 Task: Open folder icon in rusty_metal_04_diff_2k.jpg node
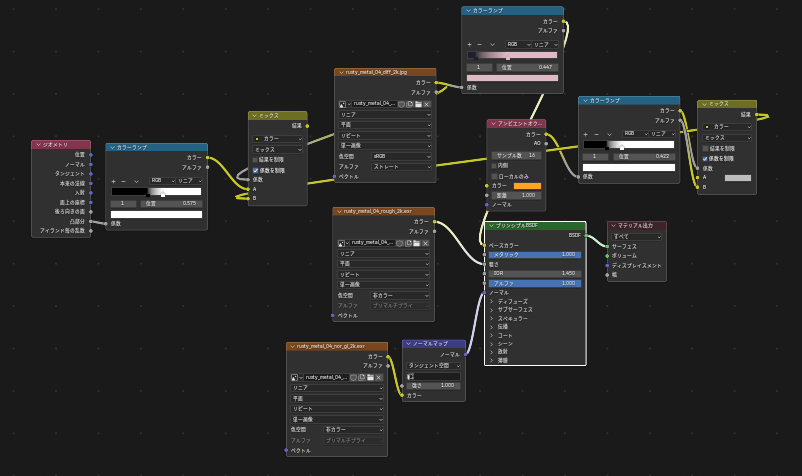418,104
